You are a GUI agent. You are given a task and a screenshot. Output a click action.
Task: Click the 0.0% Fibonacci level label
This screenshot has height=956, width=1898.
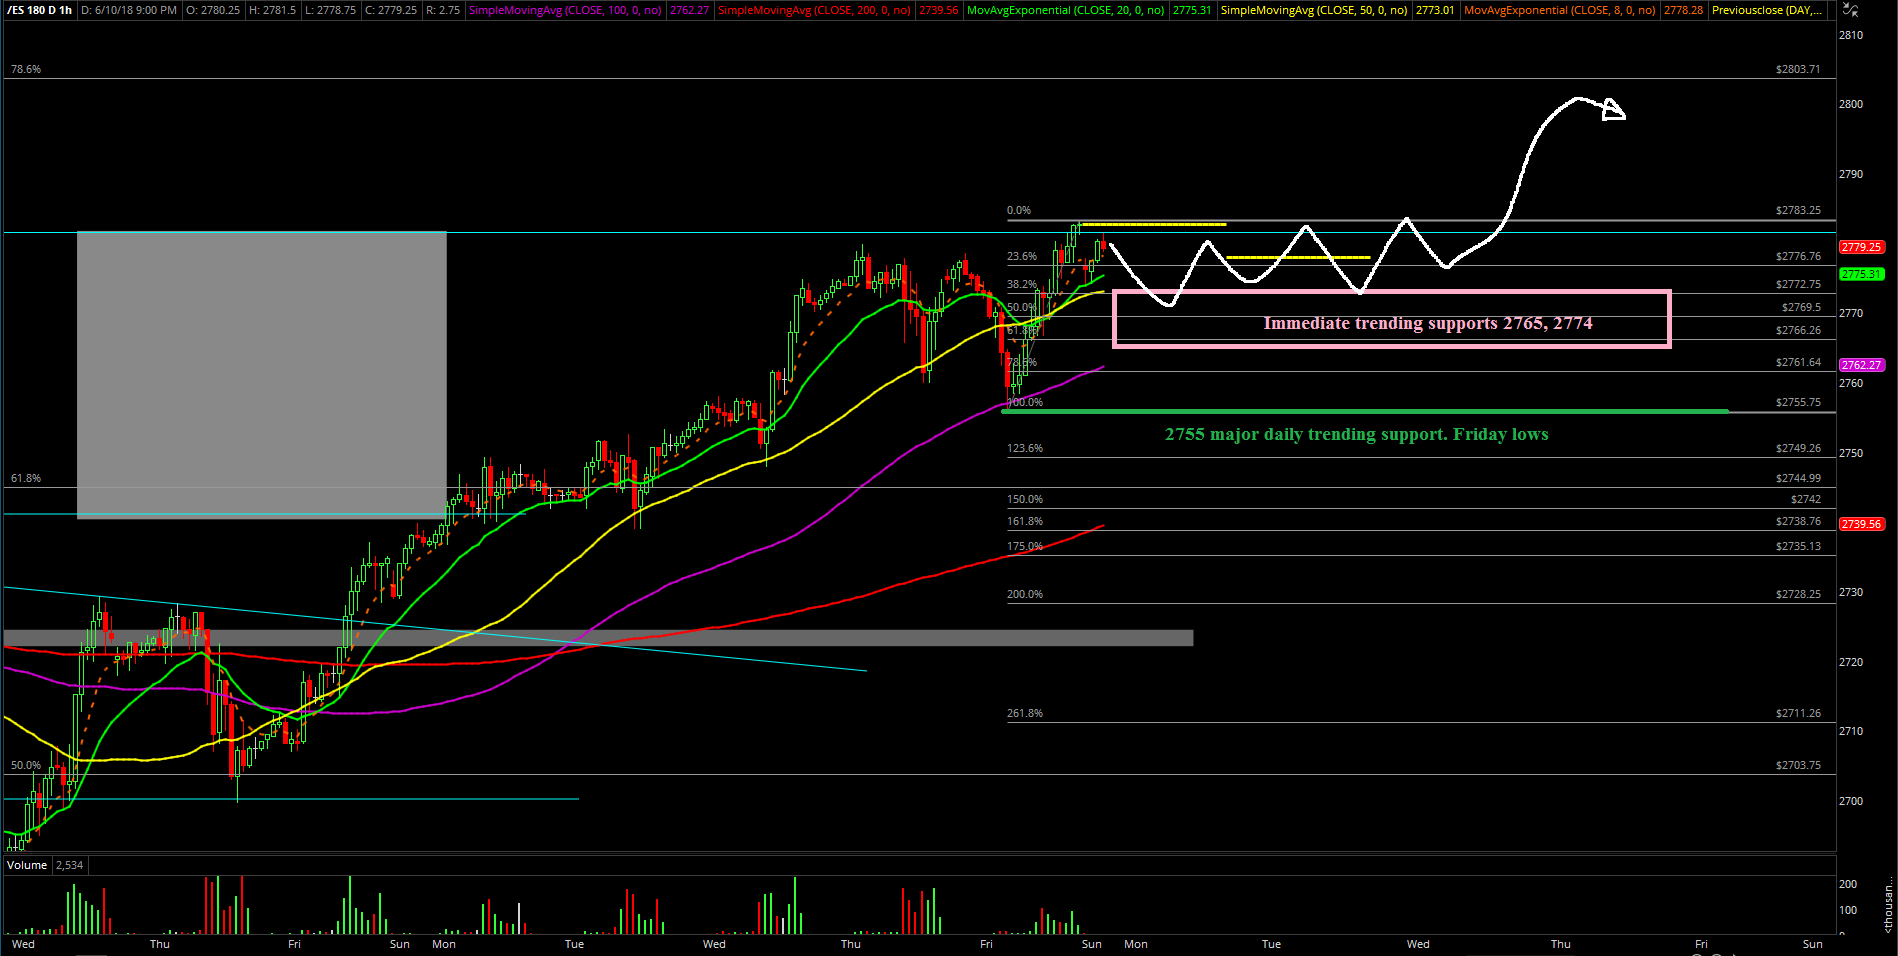coord(1019,210)
